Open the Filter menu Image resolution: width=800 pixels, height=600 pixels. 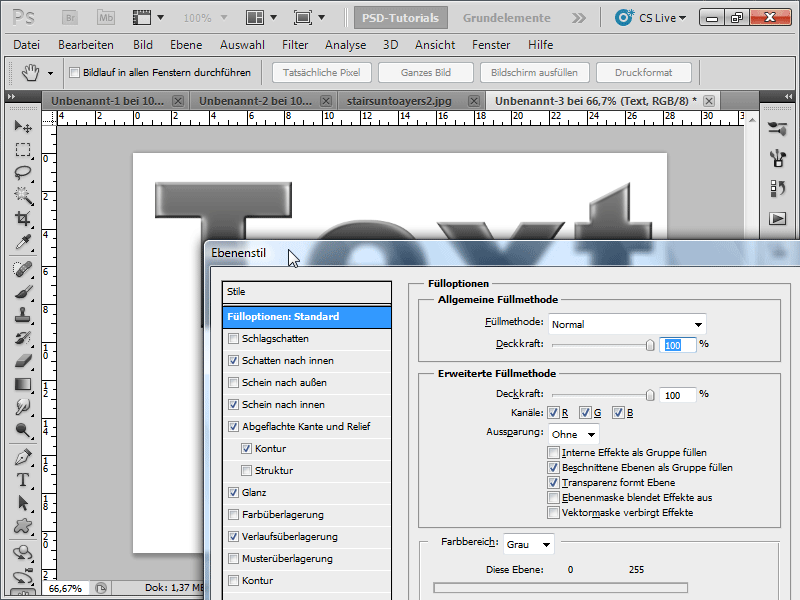coord(295,45)
